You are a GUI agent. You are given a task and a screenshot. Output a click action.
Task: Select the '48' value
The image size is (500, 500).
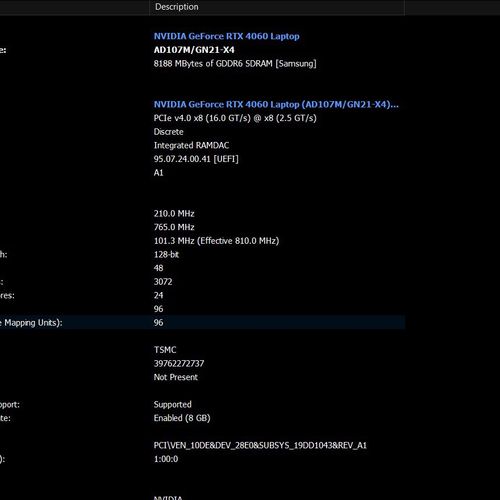coord(159,268)
